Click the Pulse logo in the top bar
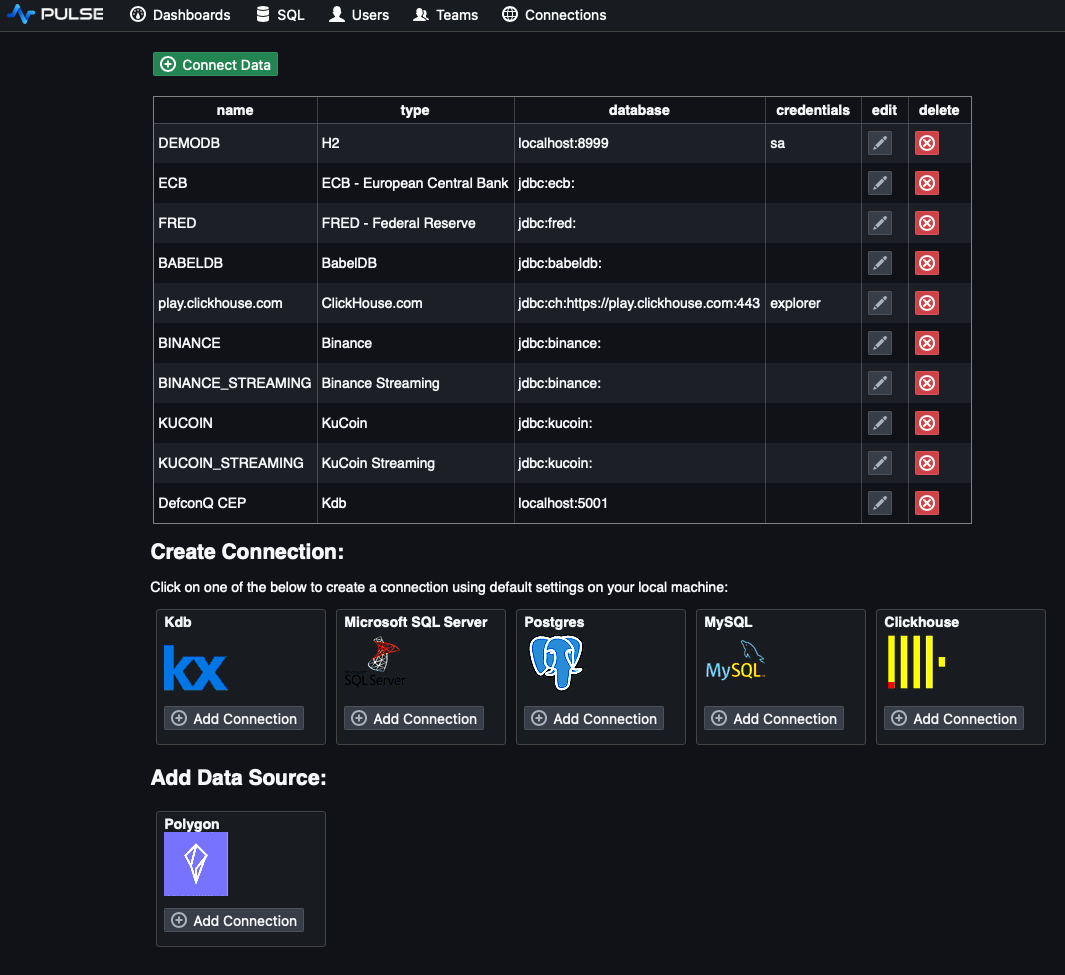The width and height of the screenshot is (1065, 975). [x=55, y=14]
